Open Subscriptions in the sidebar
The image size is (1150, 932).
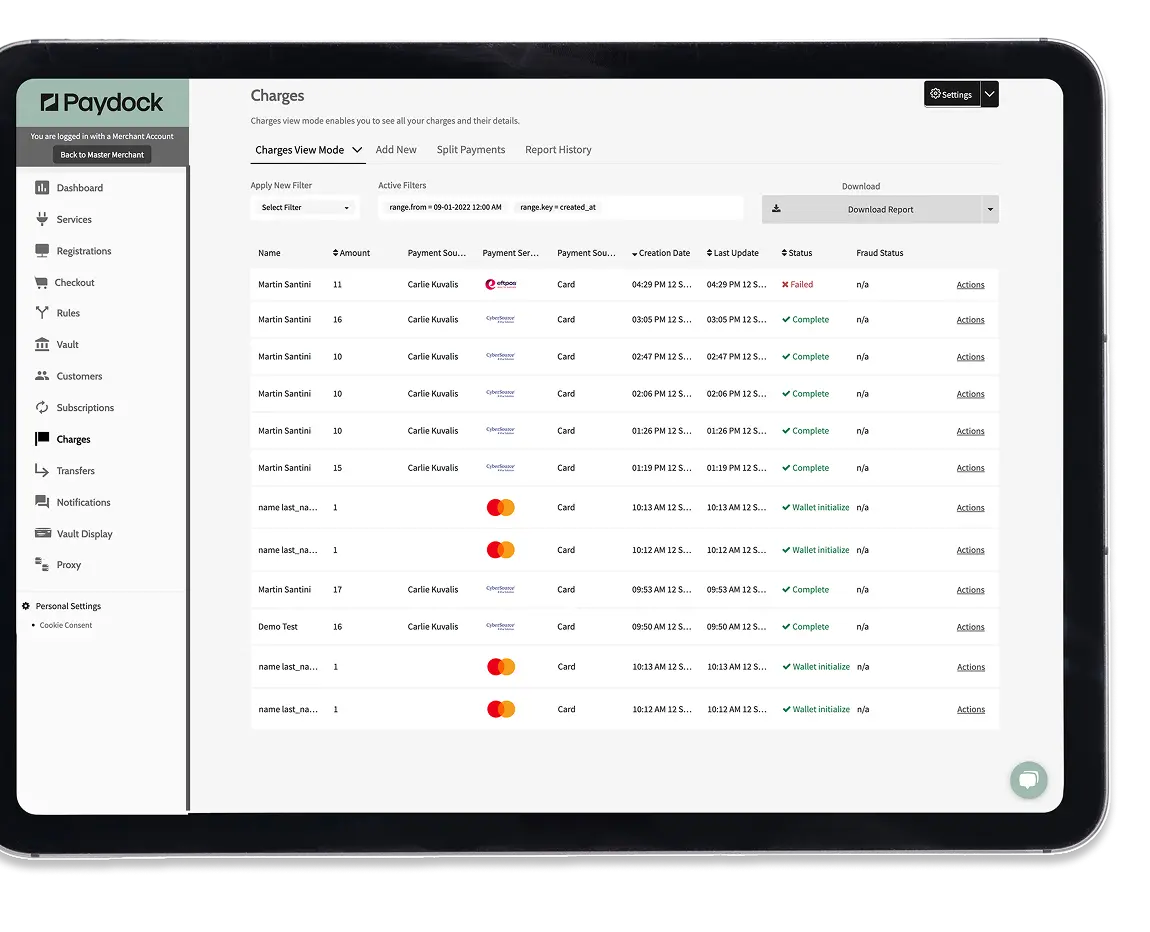click(85, 408)
